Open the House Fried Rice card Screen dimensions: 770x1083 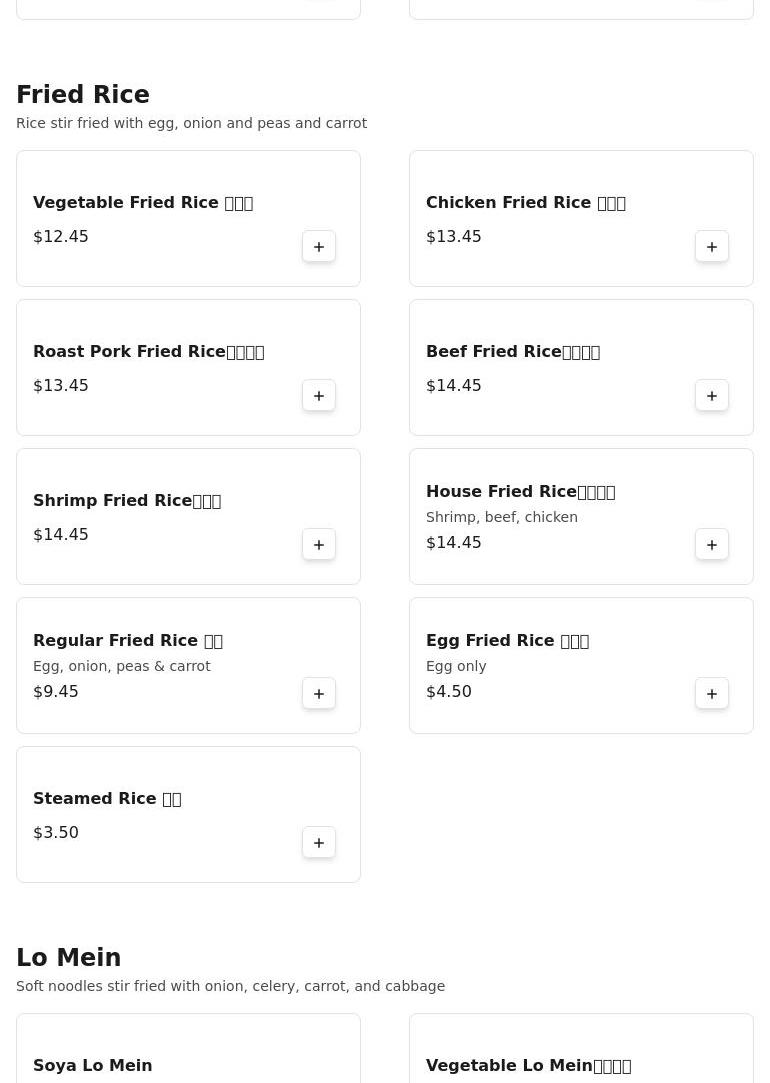pos(520,492)
